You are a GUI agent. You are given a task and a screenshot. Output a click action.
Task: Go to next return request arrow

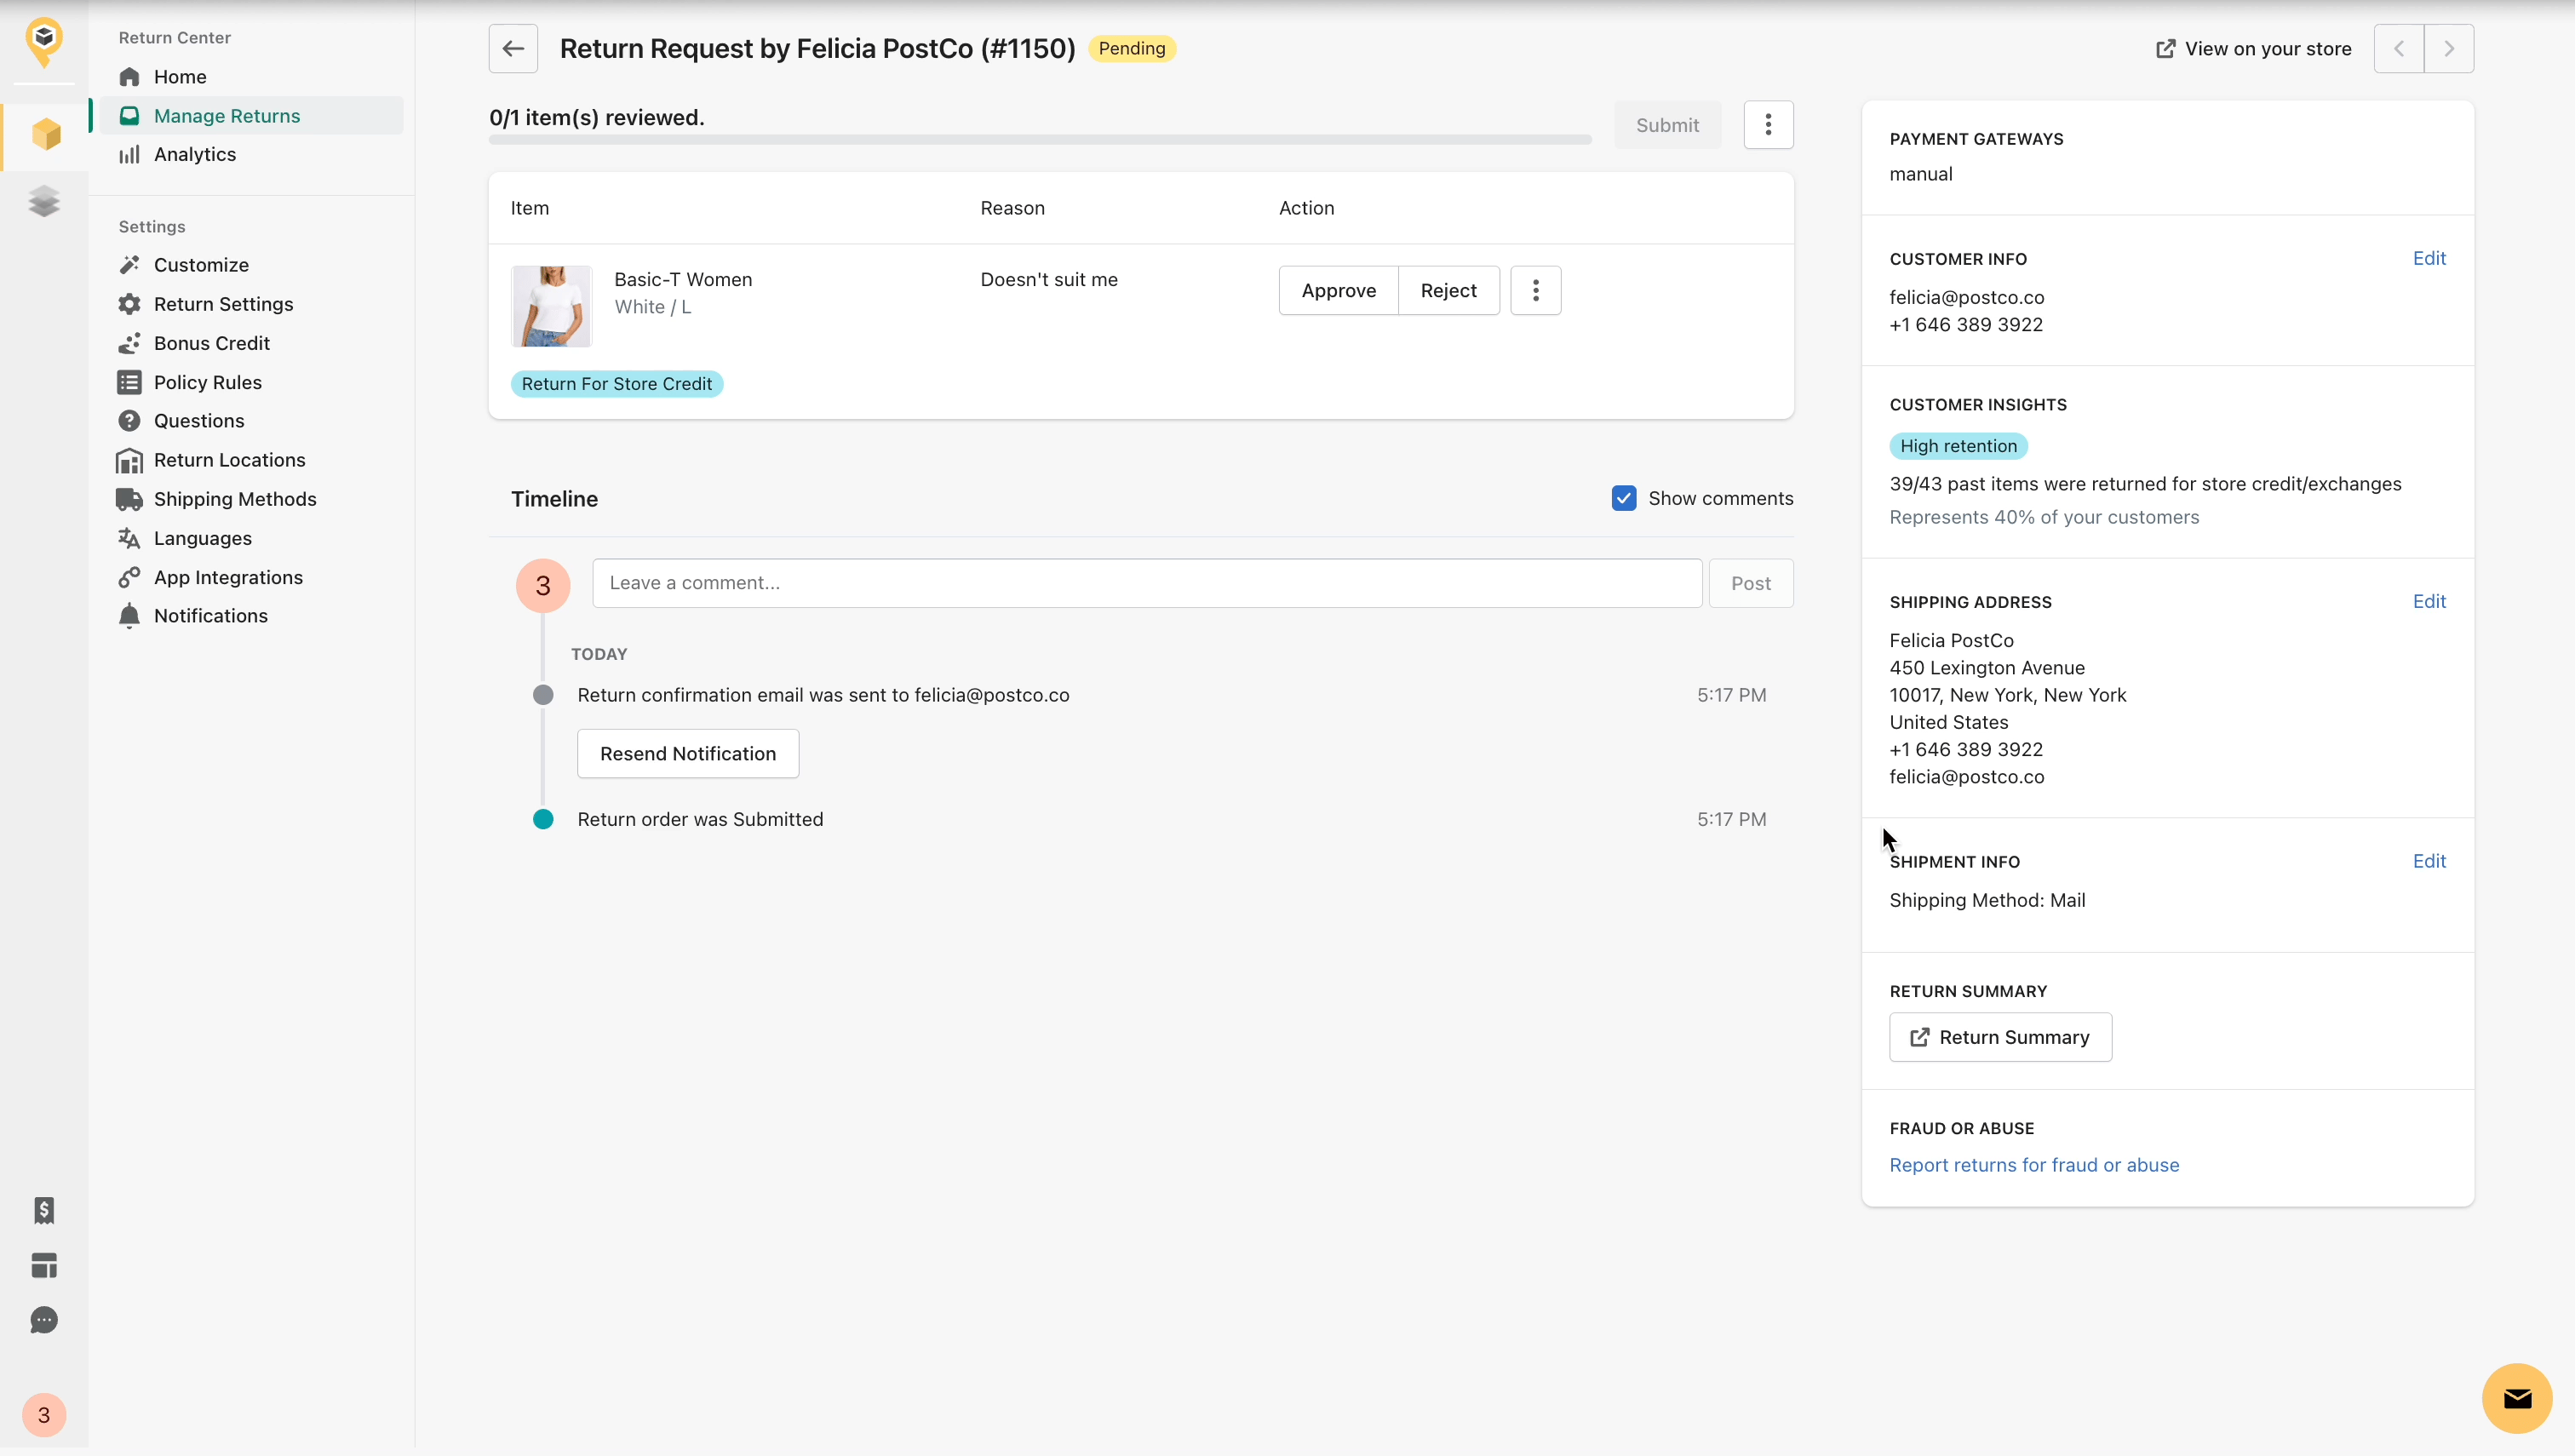[2448, 48]
